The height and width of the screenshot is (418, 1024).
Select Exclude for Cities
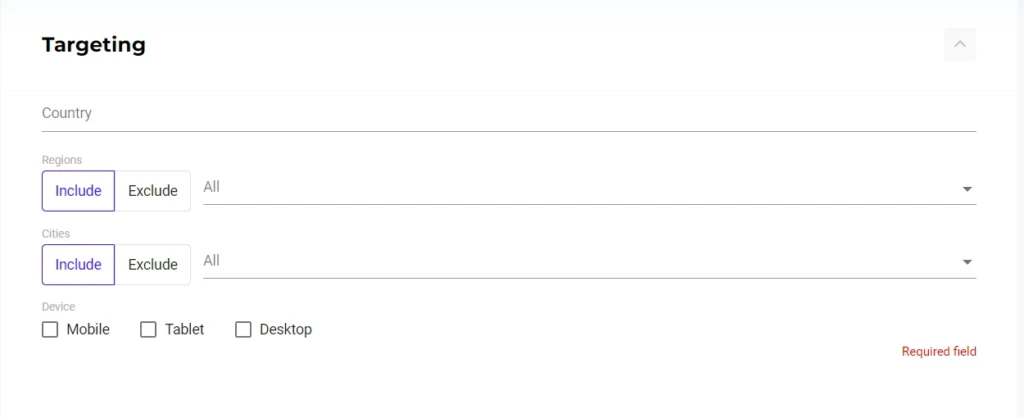(153, 265)
